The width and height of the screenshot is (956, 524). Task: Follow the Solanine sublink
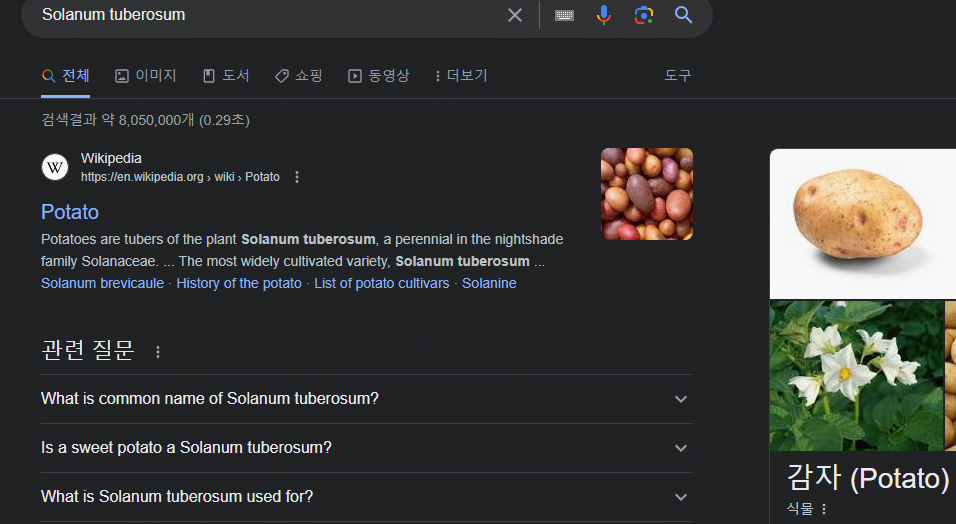[489, 283]
